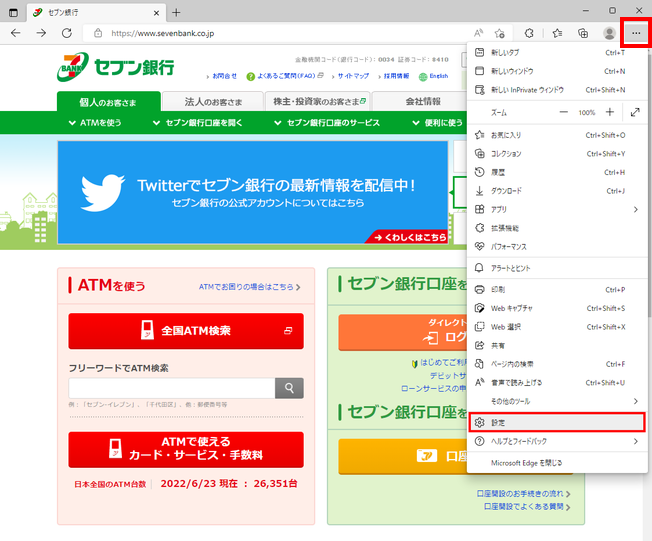Expand the アプリ submenu
The width and height of the screenshot is (652, 541).
tap(557, 210)
